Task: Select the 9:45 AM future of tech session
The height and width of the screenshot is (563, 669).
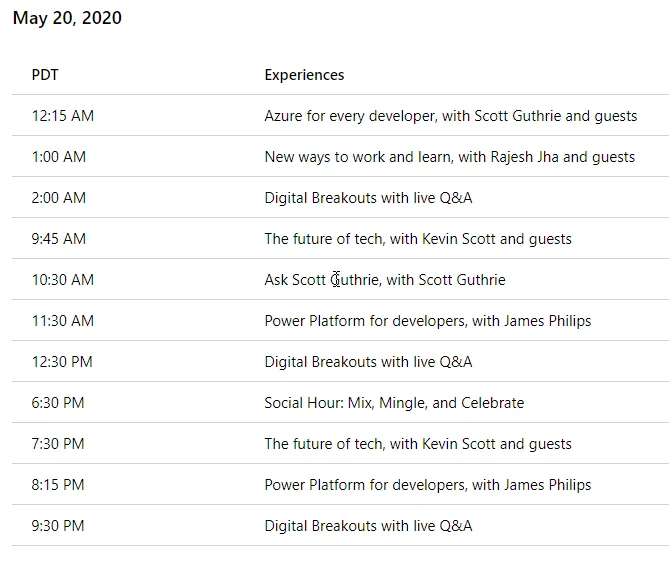Action: [418, 238]
